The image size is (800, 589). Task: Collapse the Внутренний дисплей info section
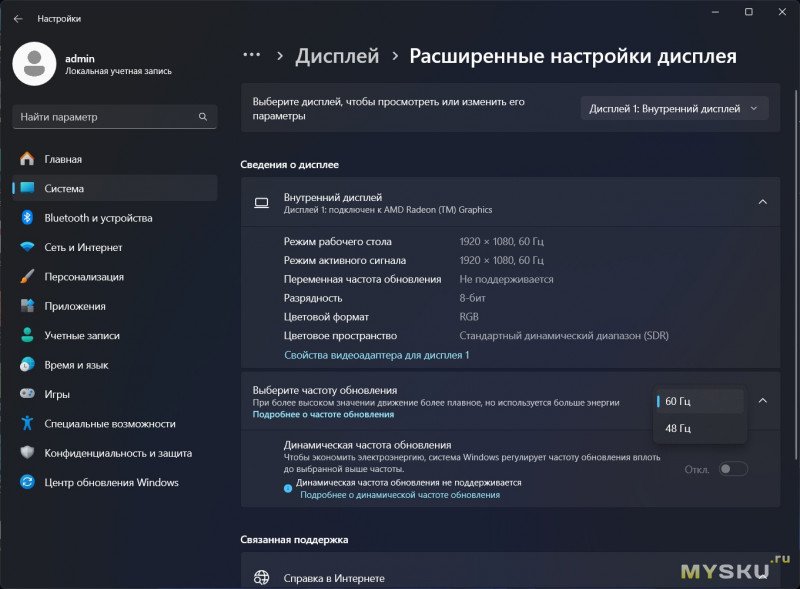(762, 202)
